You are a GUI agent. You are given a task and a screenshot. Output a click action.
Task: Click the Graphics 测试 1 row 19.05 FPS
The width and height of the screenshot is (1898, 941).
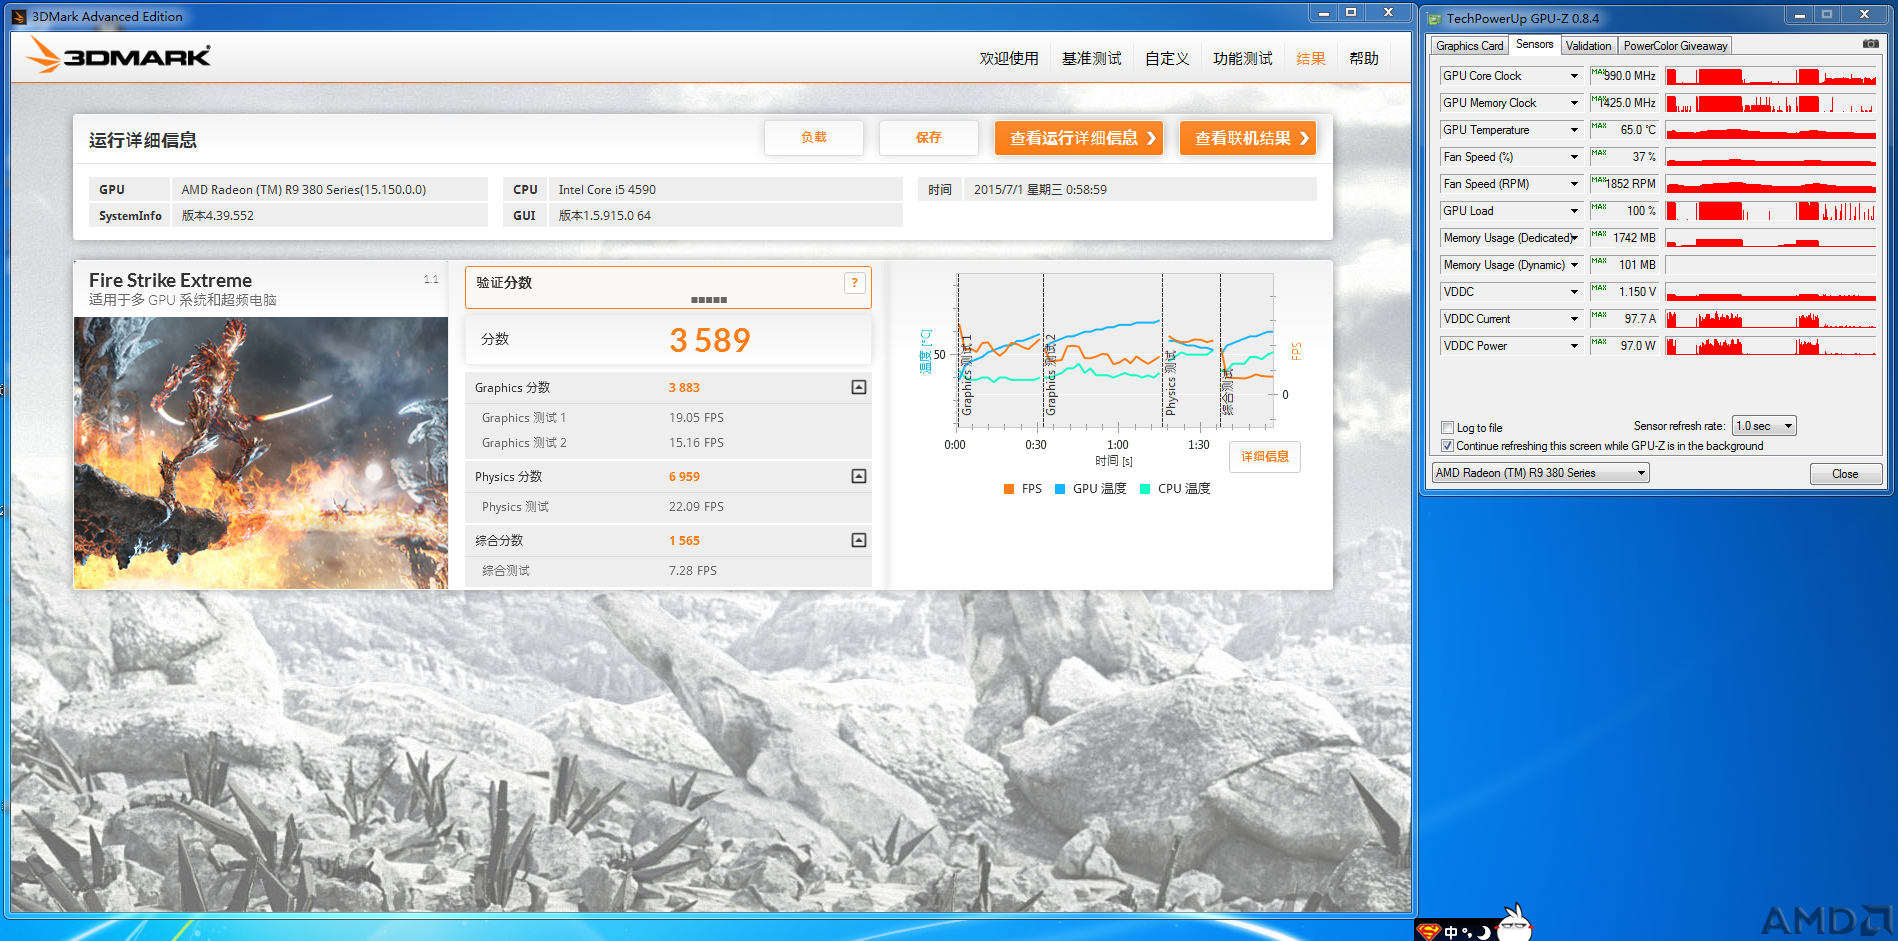[668, 418]
